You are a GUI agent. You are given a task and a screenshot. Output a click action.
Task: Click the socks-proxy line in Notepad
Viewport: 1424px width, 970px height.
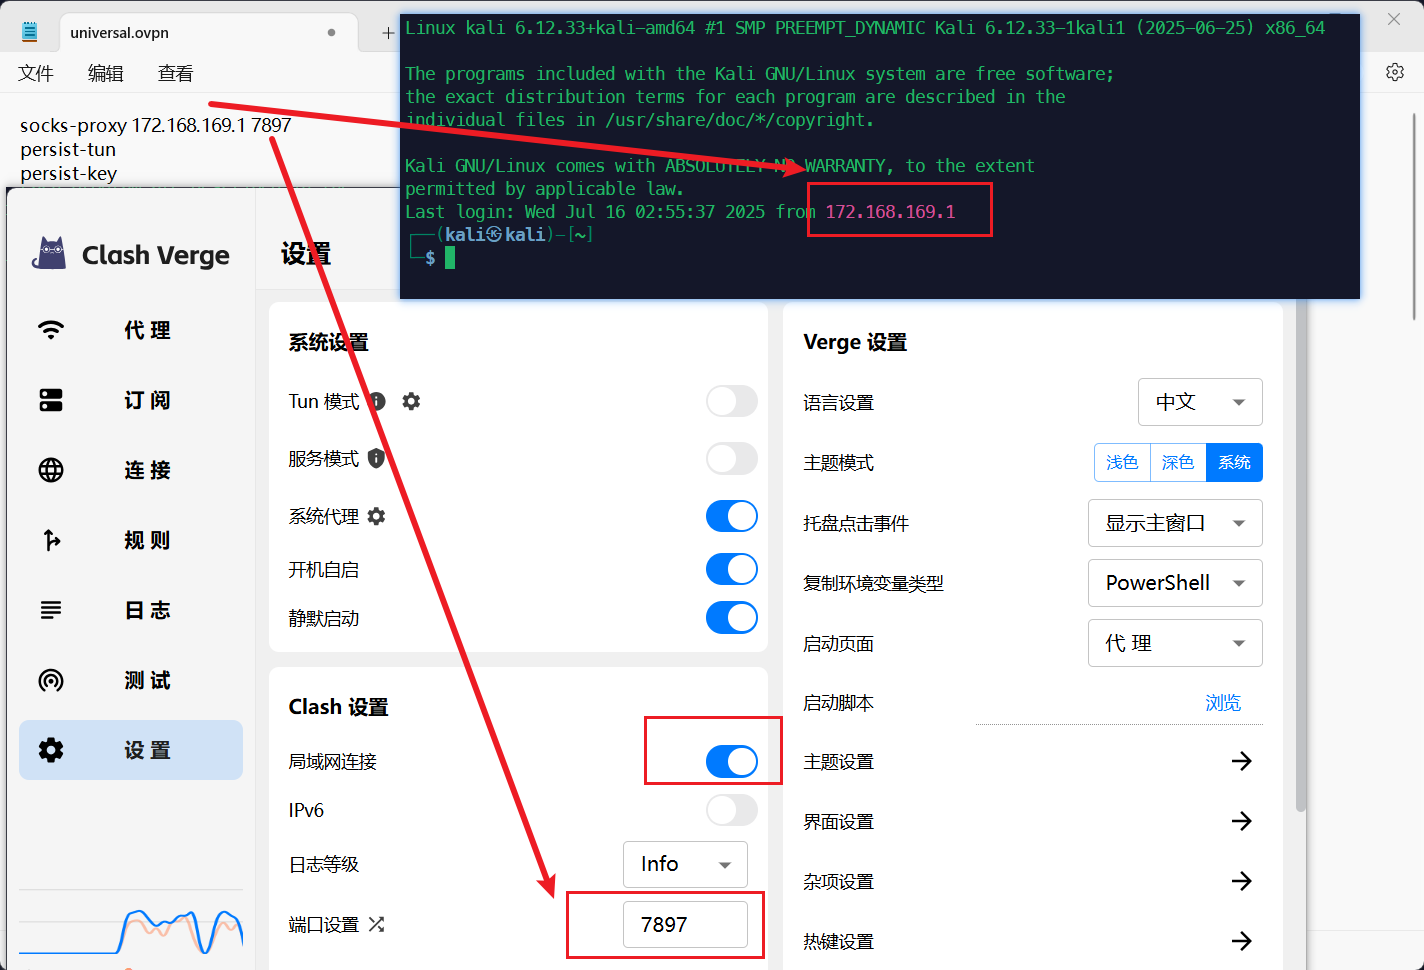pos(156,125)
